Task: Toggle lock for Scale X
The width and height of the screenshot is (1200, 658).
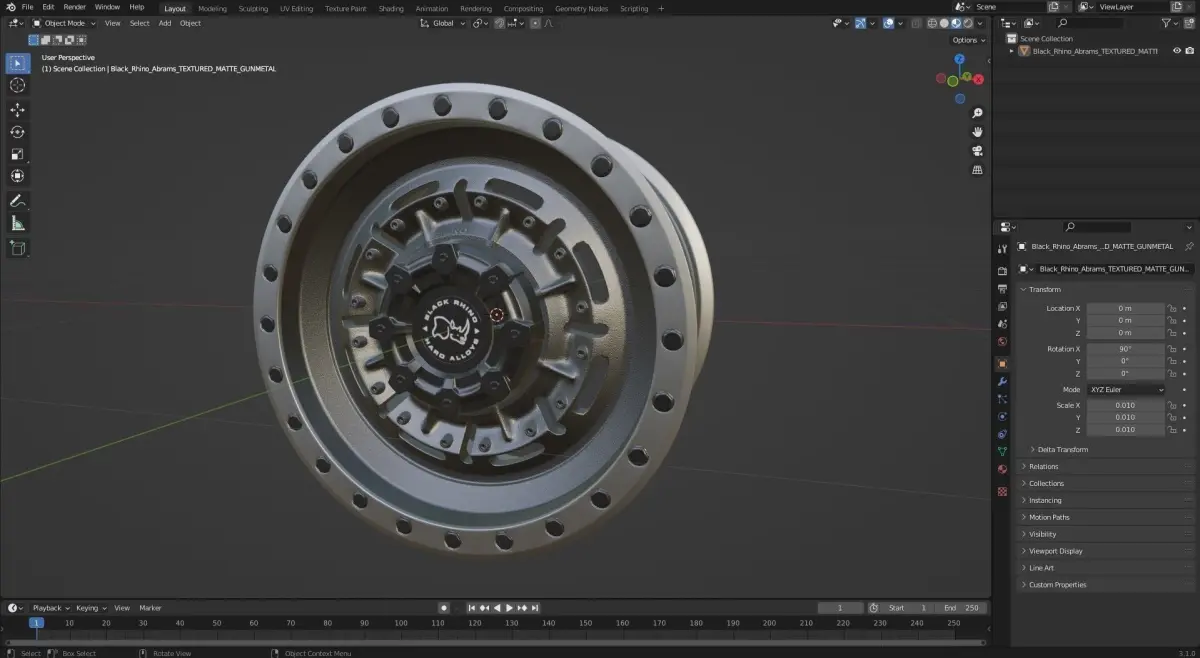Action: tap(1172, 405)
